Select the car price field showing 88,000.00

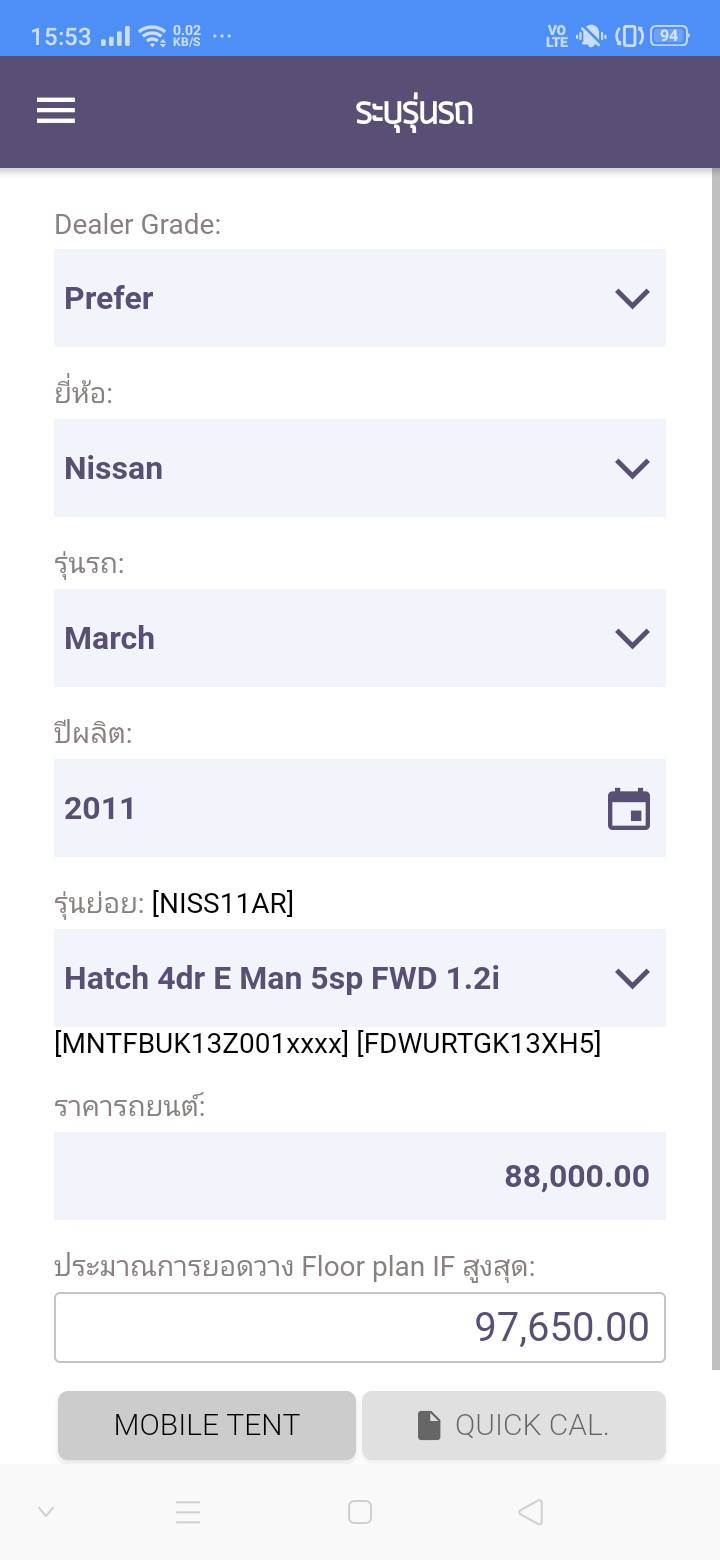(359, 1176)
